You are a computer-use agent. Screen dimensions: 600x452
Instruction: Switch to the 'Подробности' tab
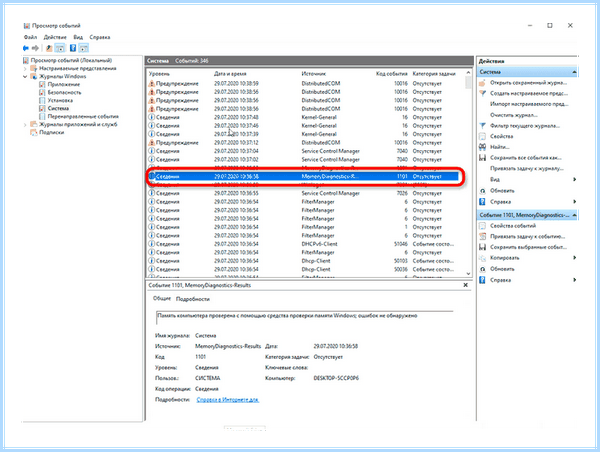click(x=192, y=299)
